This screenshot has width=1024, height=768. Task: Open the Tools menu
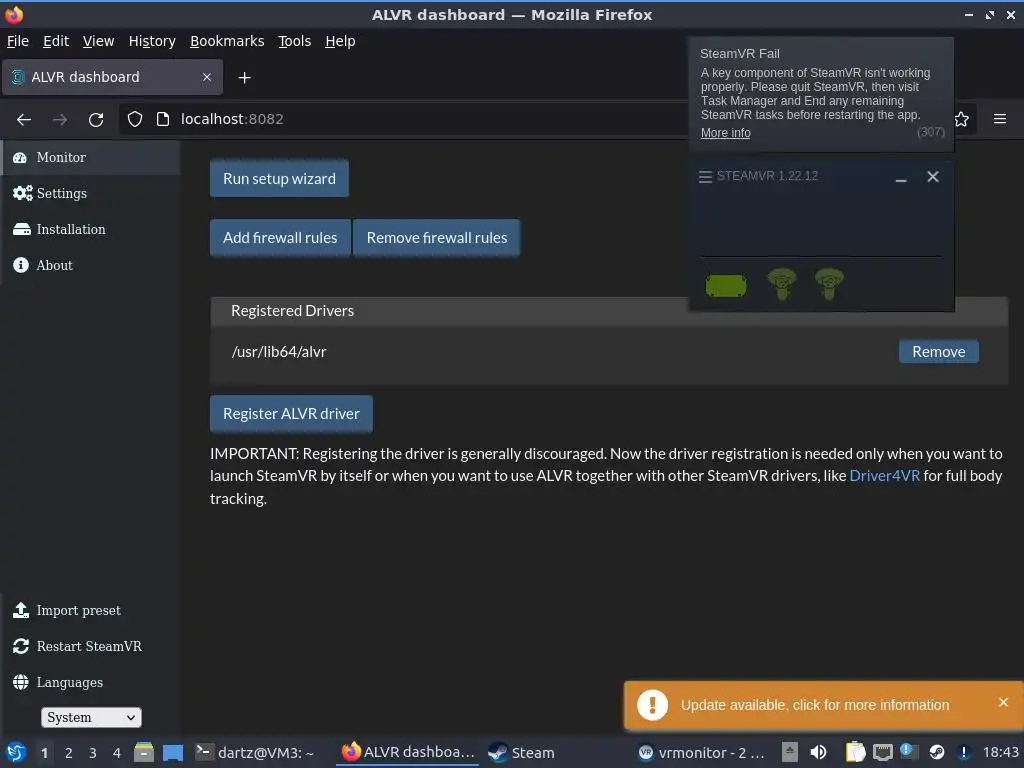295,41
